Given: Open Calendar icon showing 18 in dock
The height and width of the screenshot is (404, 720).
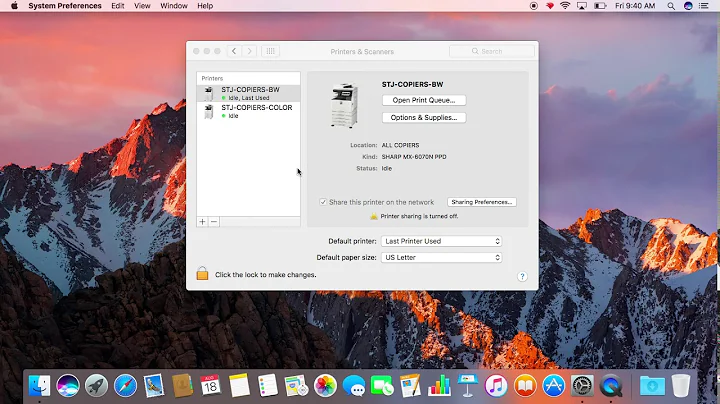Looking at the screenshot, I should 211,386.
